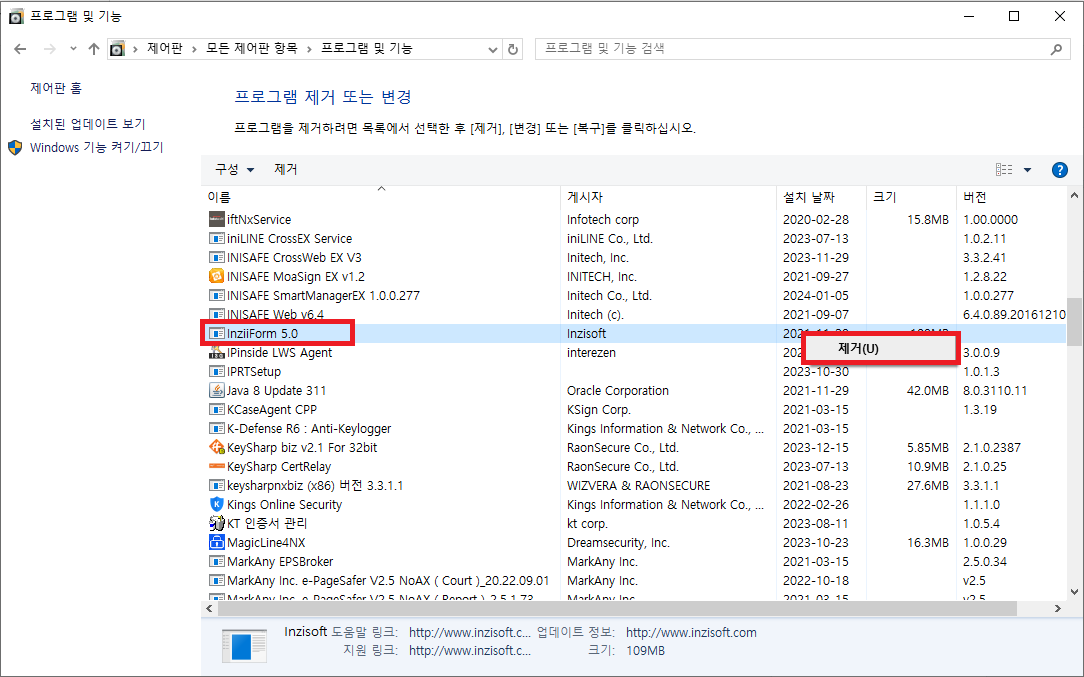This screenshot has height=677, width=1084.
Task: Open Windows 기능 켜기/끄기 link
Action: (97, 147)
